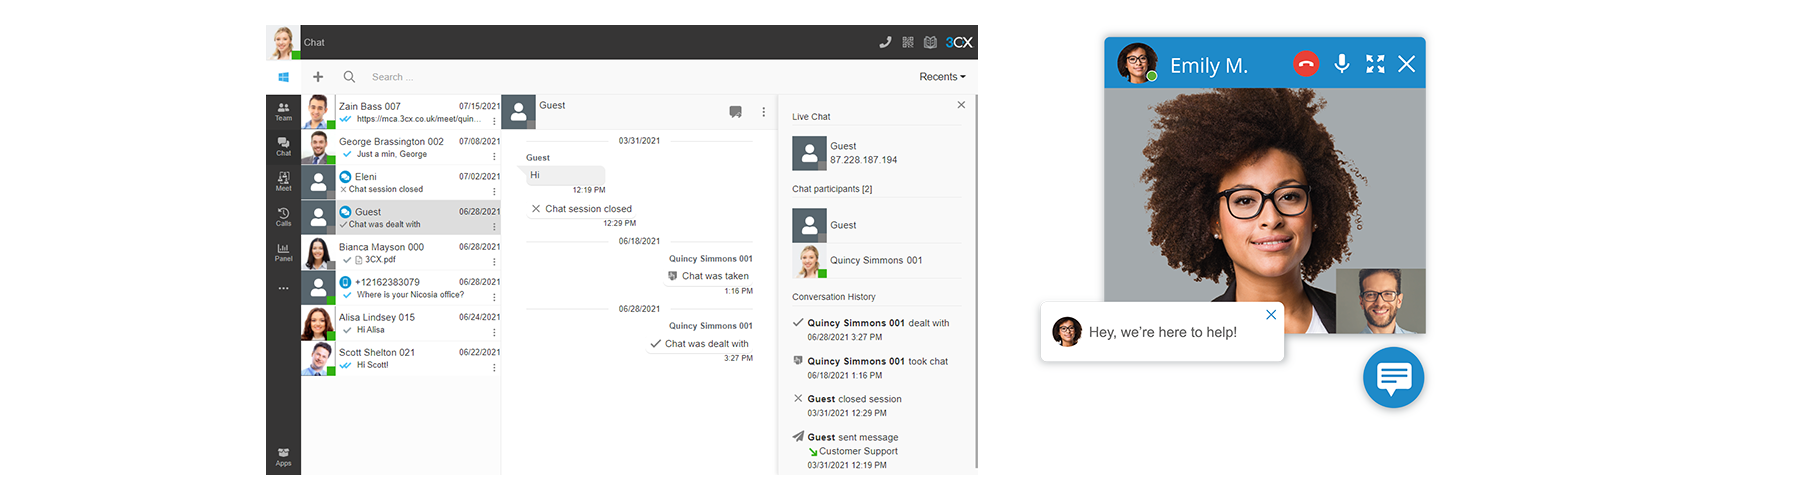Open George Brassington 002 conversation

coord(400,147)
